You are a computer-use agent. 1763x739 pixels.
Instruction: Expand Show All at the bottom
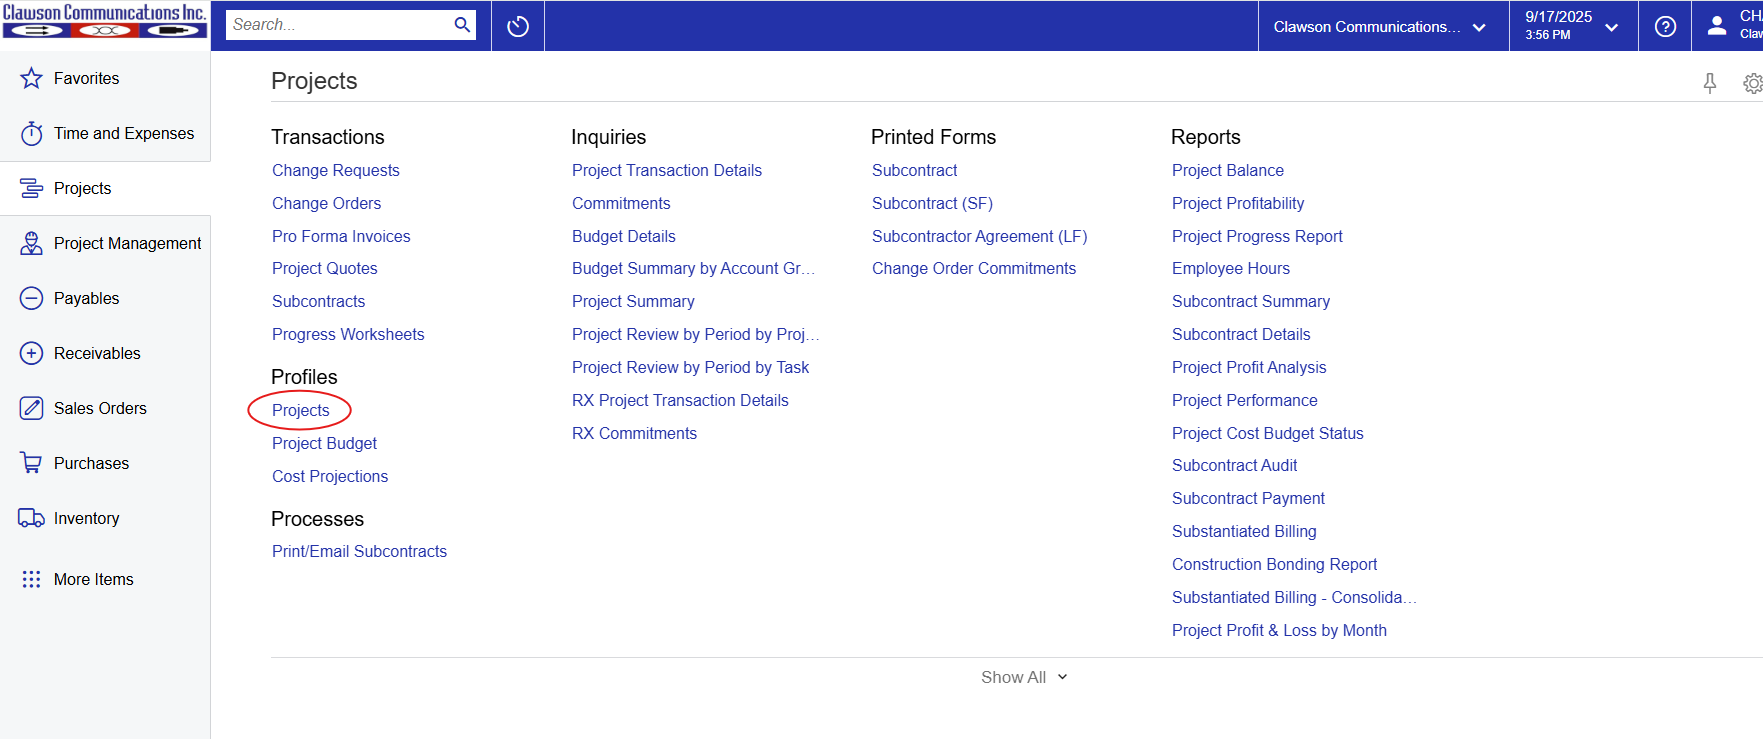pyautogui.click(x=1023, y=677)
